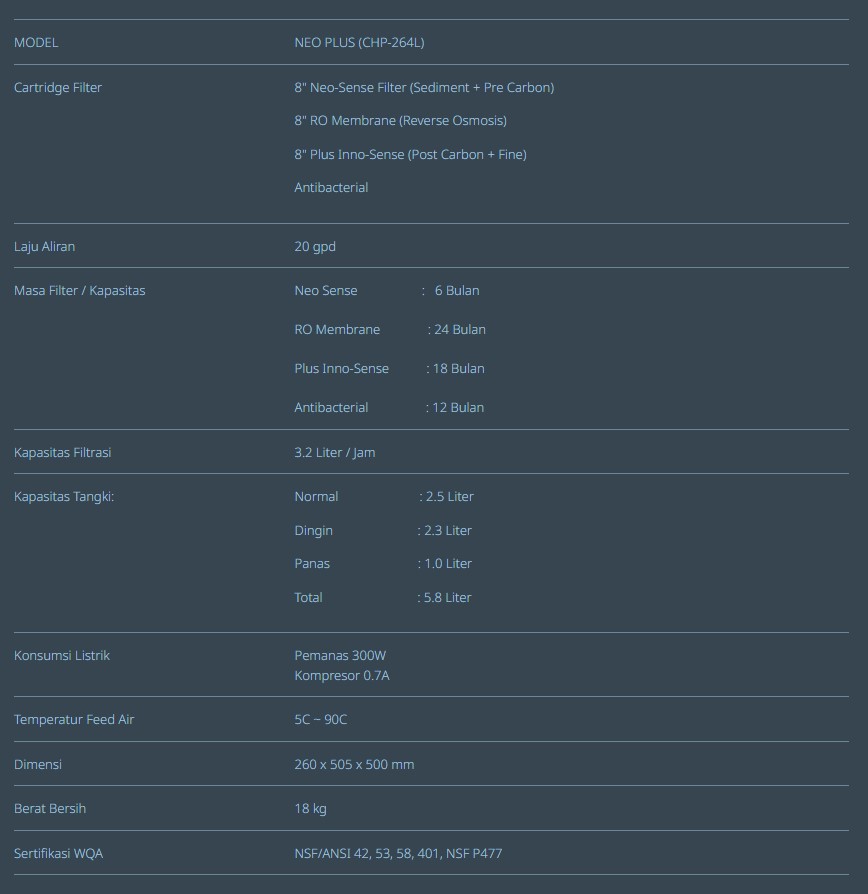Click the Temperatur Feed Air label
This screenshot has width=868, height=894.
pyautogui.click(x=74, y=719)
